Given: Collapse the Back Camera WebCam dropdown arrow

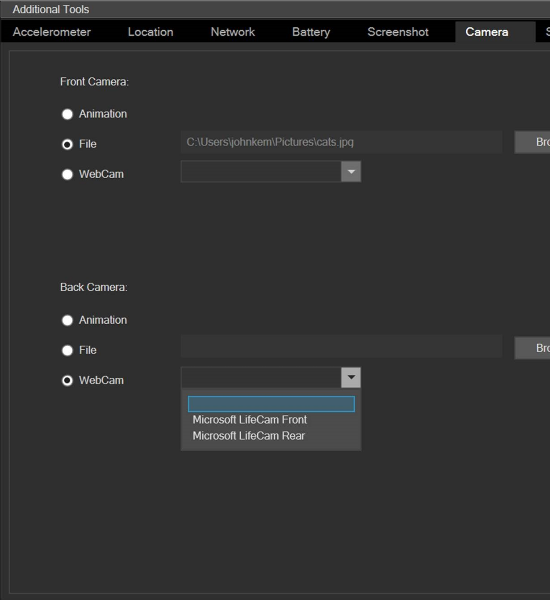Looking at the screenshot, I should pos(351,378).
